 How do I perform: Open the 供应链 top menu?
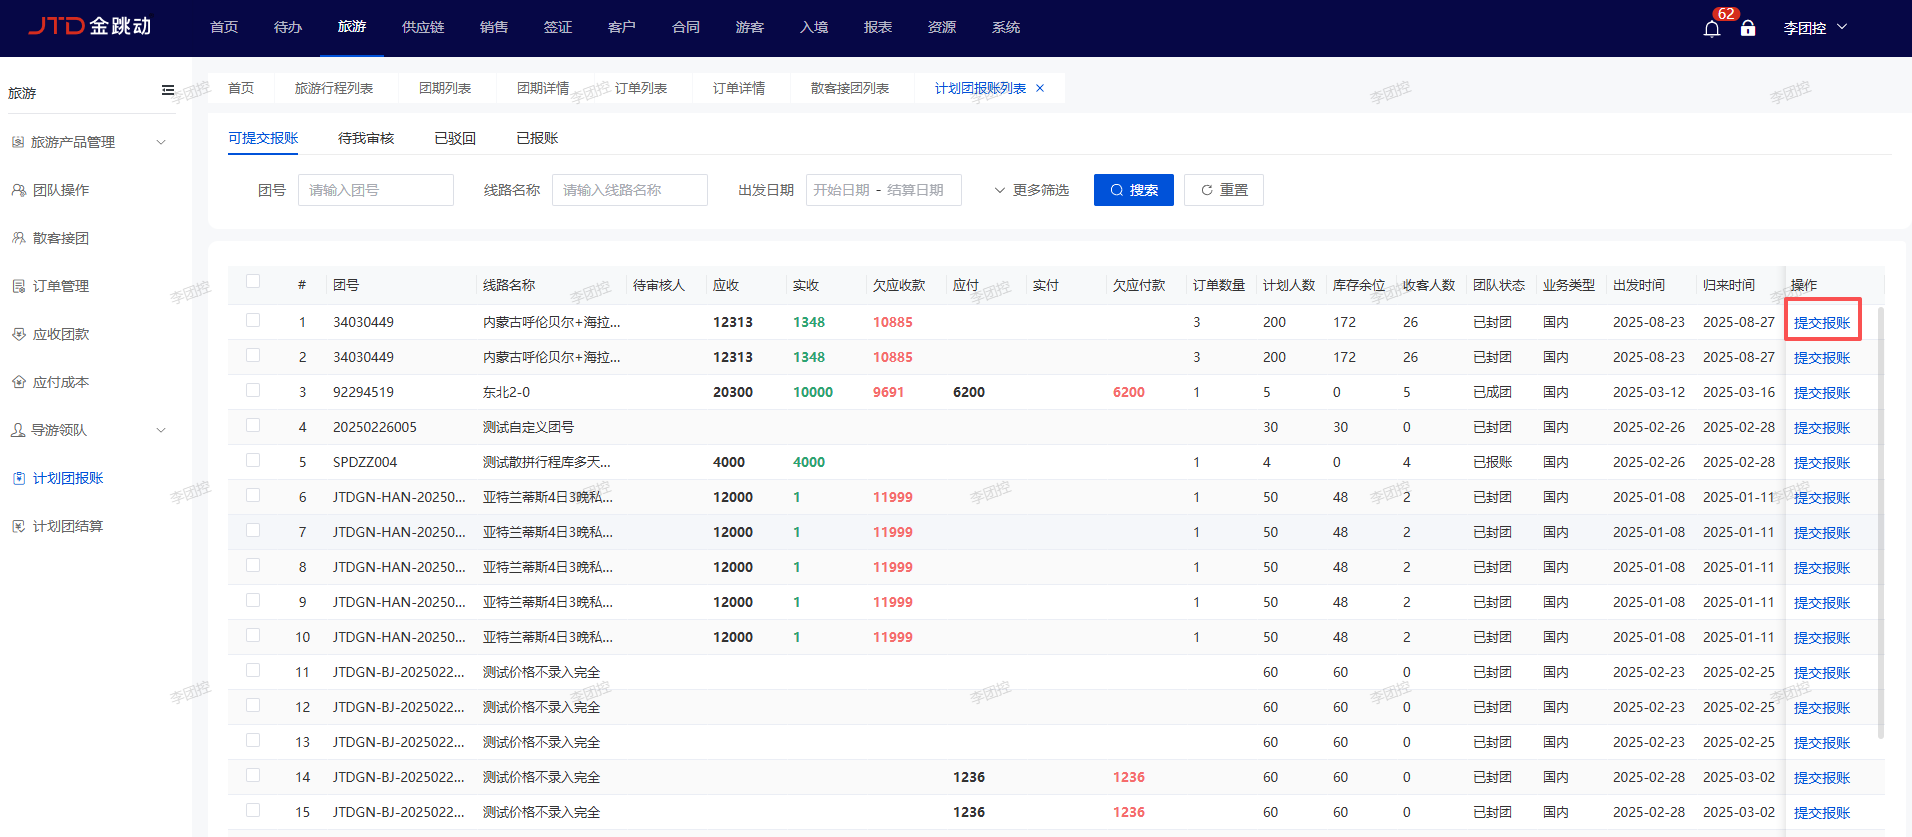point(423,27)
